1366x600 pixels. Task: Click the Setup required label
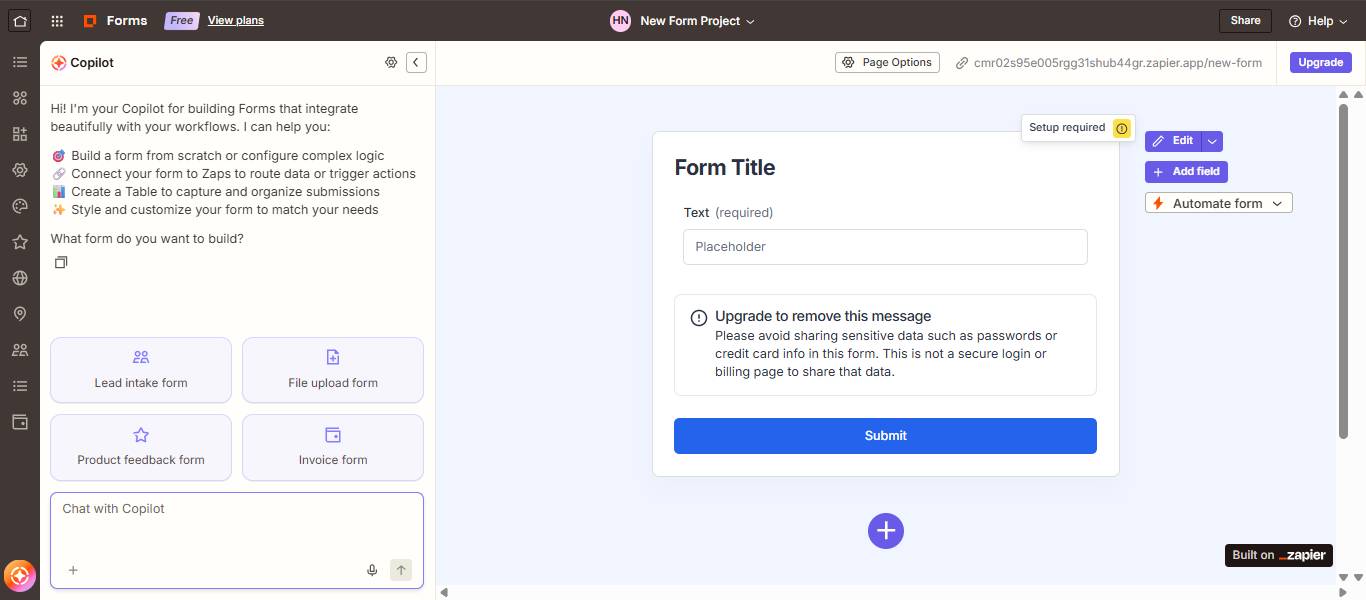(1067, 128)
